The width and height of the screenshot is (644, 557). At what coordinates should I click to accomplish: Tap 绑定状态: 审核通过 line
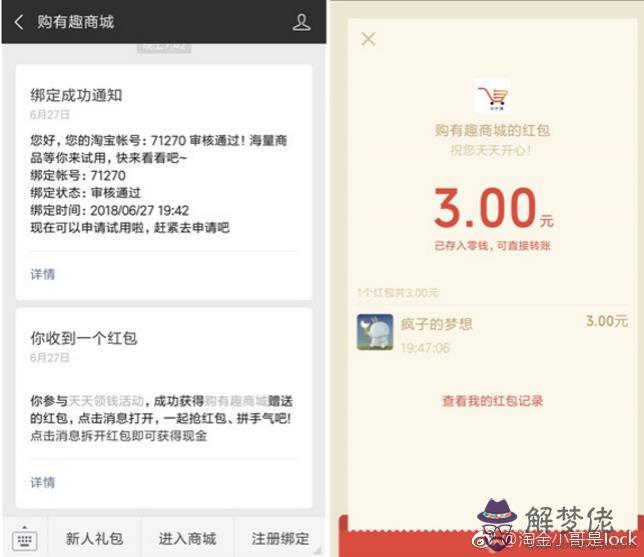85,193
